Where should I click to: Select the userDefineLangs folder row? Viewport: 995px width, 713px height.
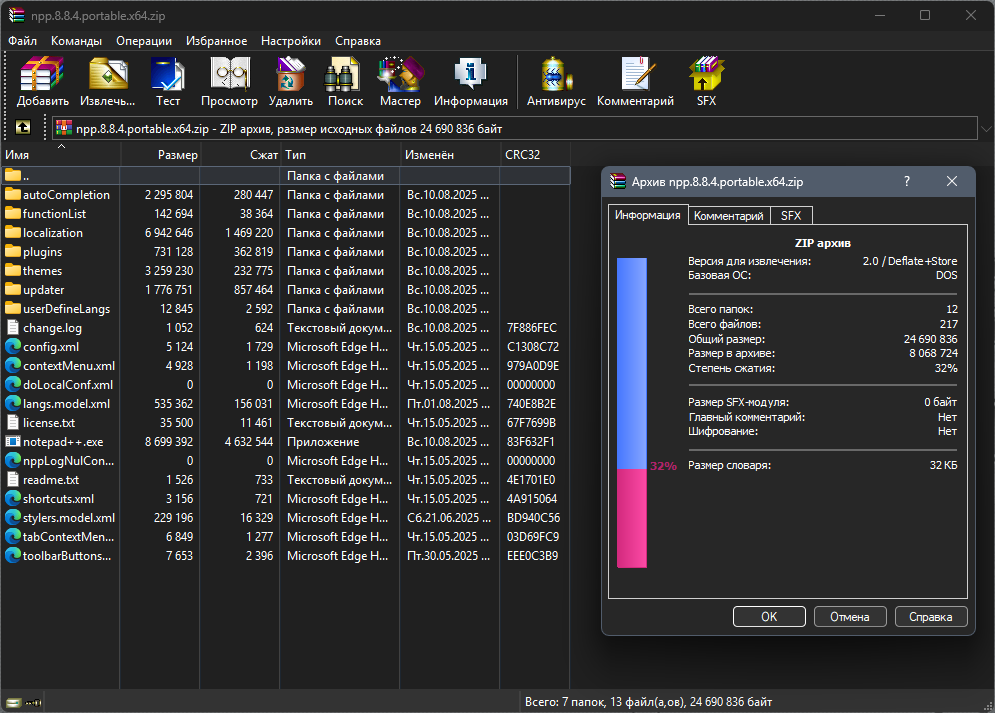pos(286,308)
